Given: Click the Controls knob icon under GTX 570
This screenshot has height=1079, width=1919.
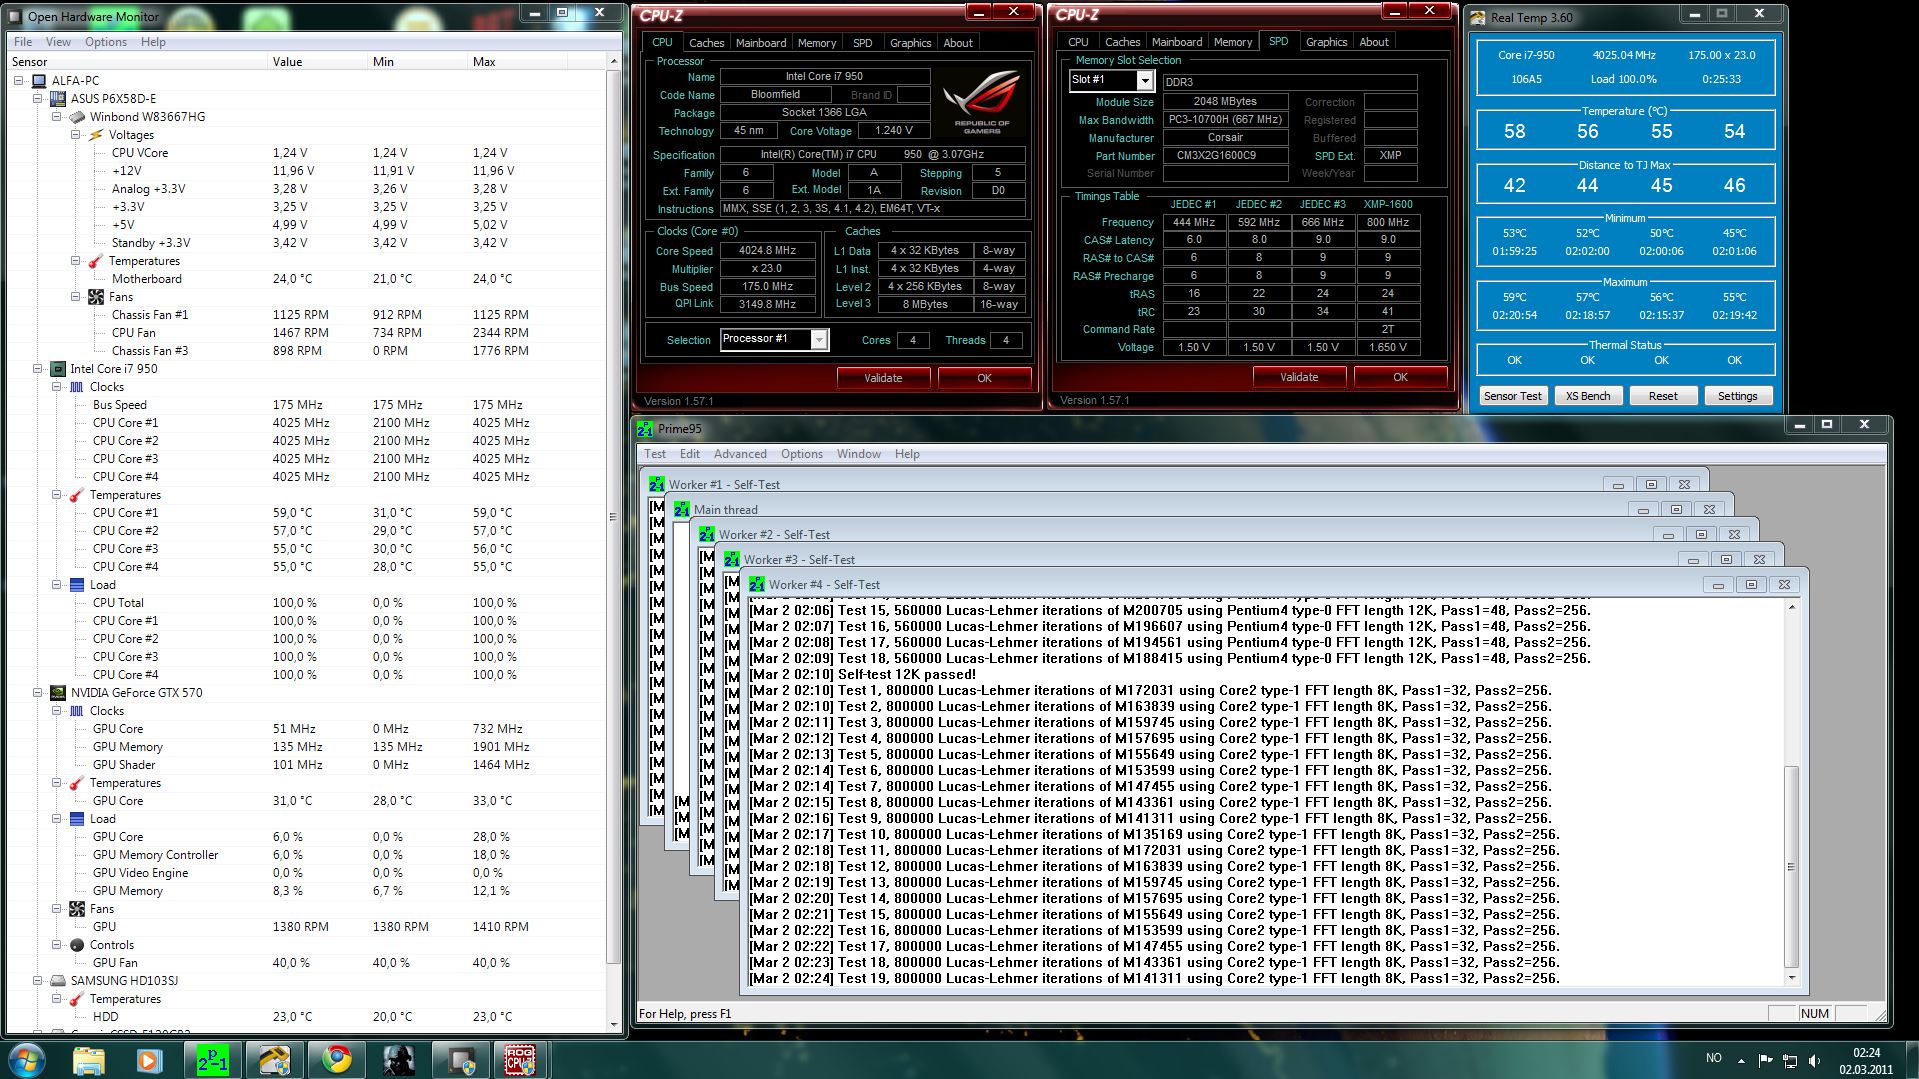Looking at the screenshot, I should pos(77,945).
